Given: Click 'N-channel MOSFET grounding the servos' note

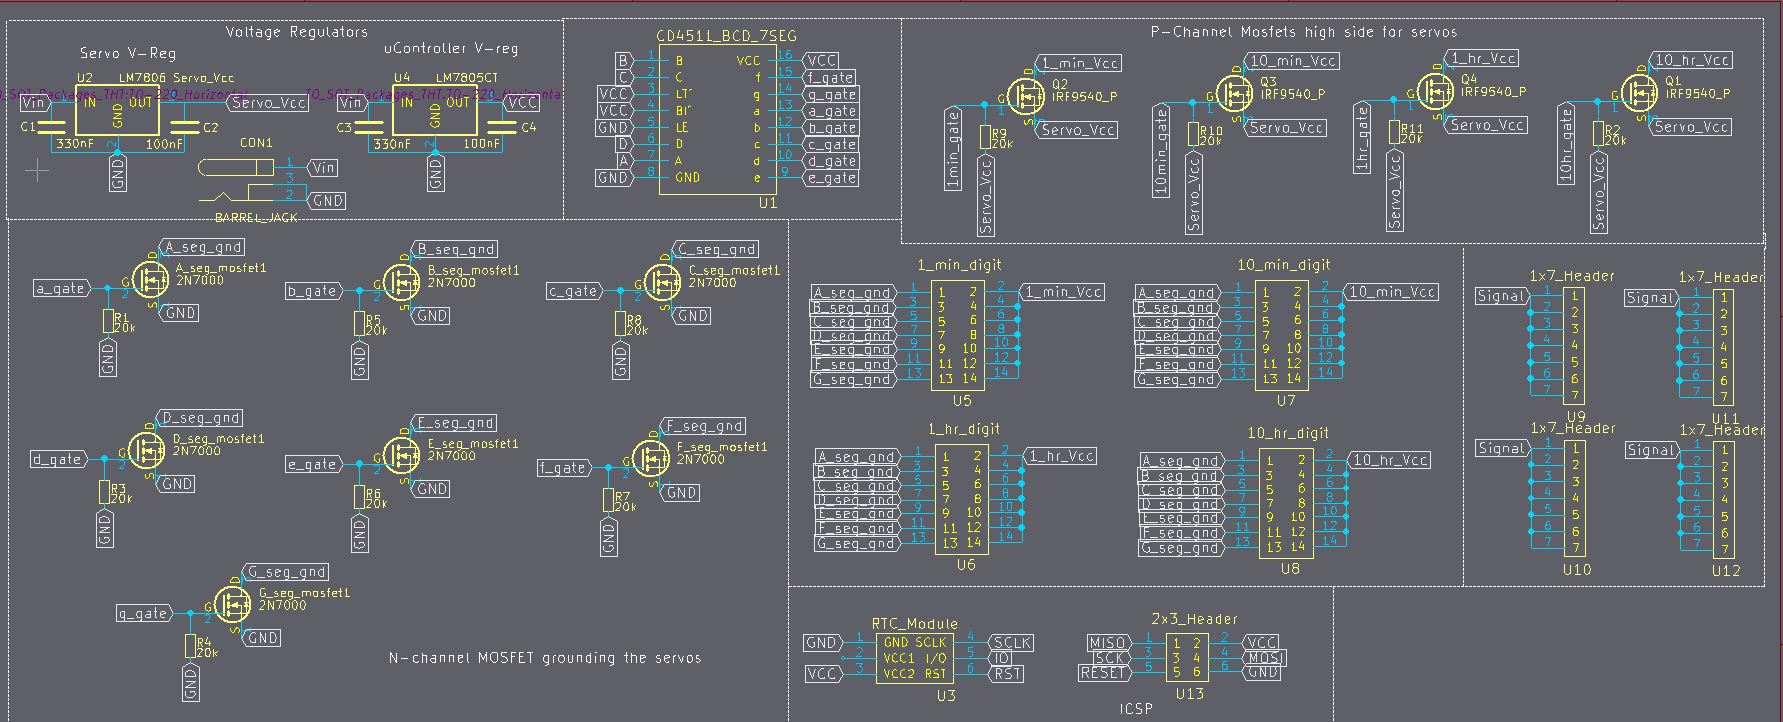Looking at the screenshot, I should tap(545, 658).
